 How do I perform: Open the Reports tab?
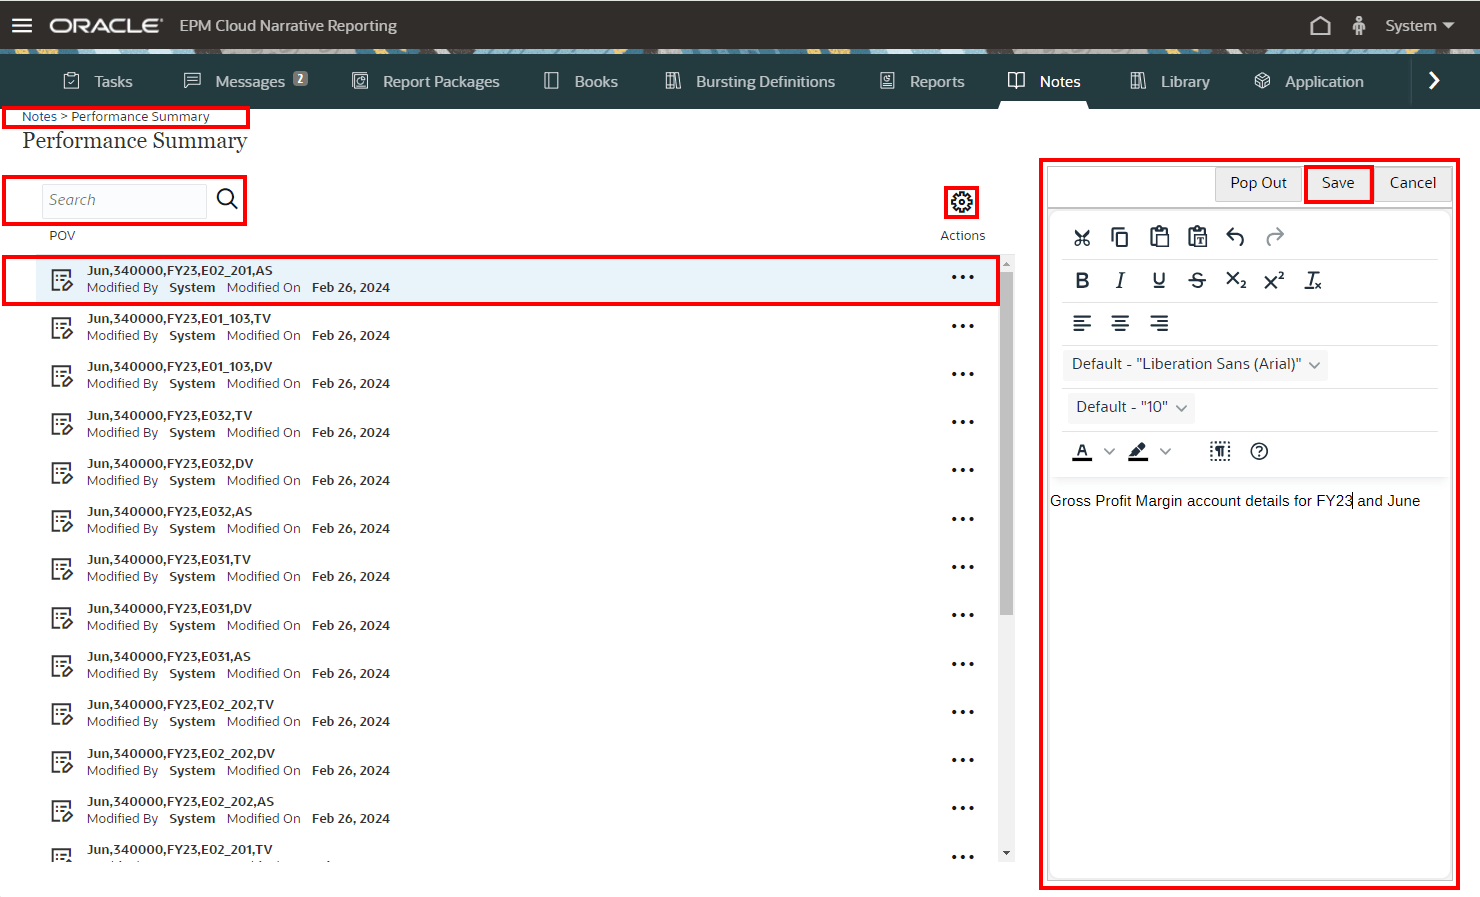922,81
